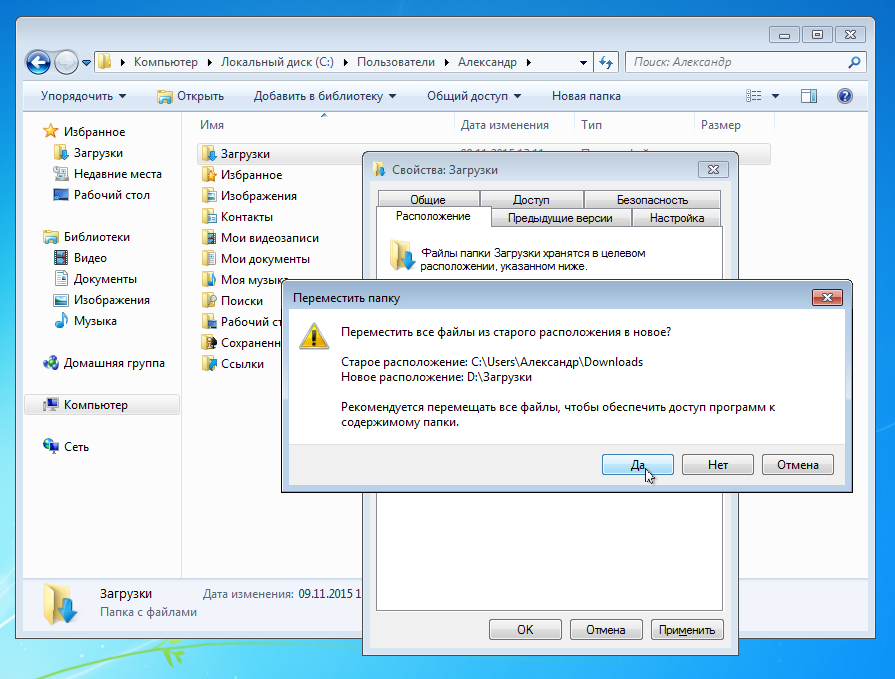Click the 'Сеть' network icon in sidebar
Image resolution: width=895 pixels, height=679 pixels.
pyautogui.click(x=51, y=446)
